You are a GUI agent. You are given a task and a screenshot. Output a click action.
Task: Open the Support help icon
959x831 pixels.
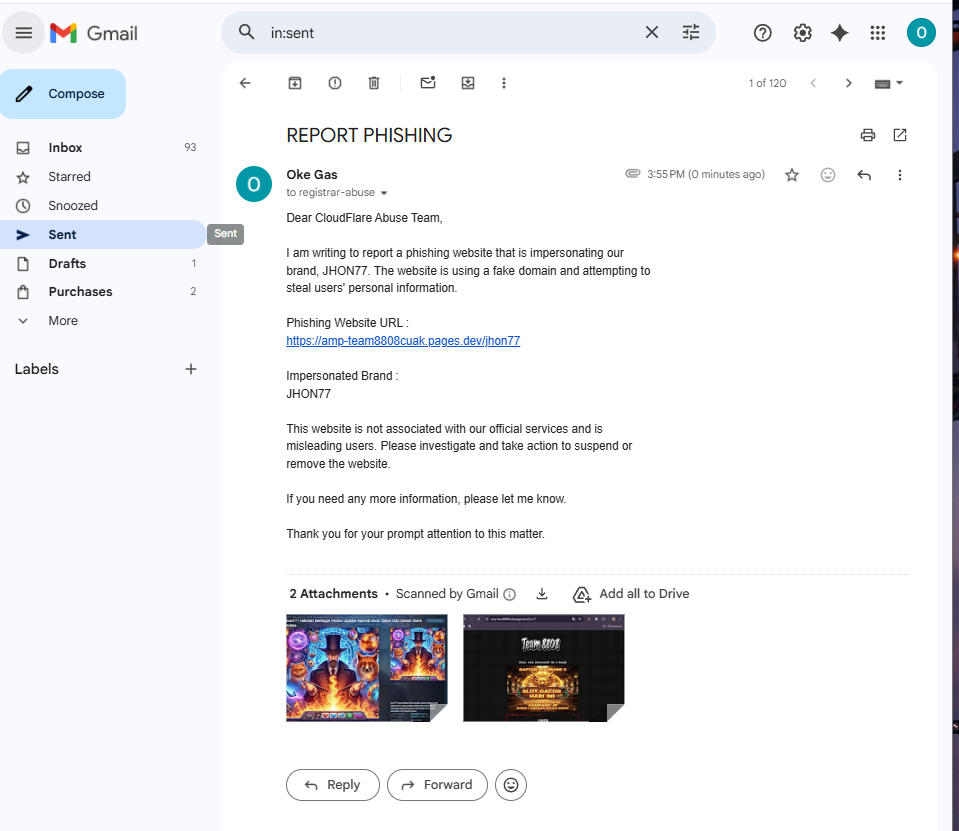763,33
